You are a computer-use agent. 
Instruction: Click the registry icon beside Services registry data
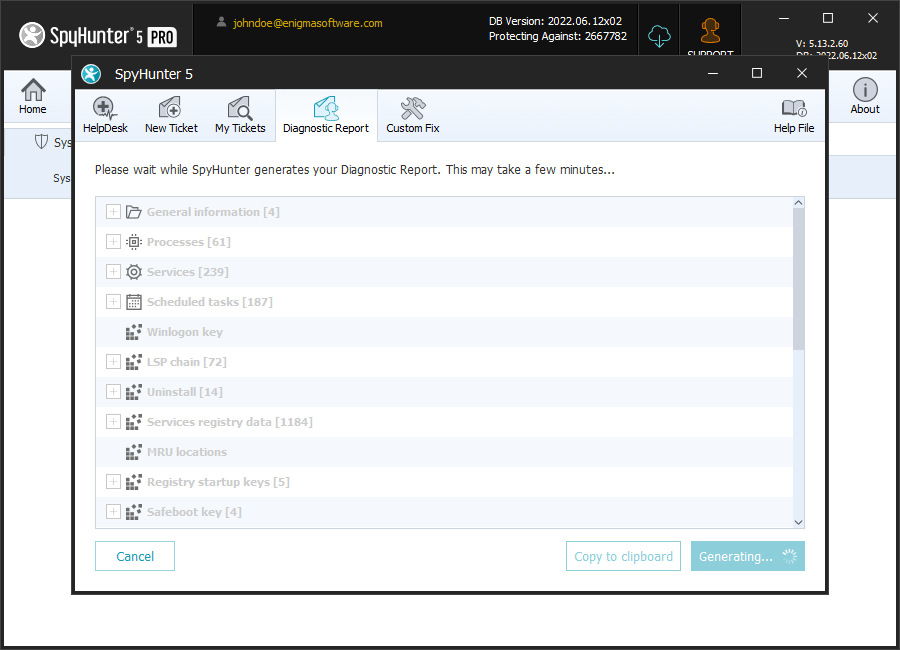coord(134,421)
